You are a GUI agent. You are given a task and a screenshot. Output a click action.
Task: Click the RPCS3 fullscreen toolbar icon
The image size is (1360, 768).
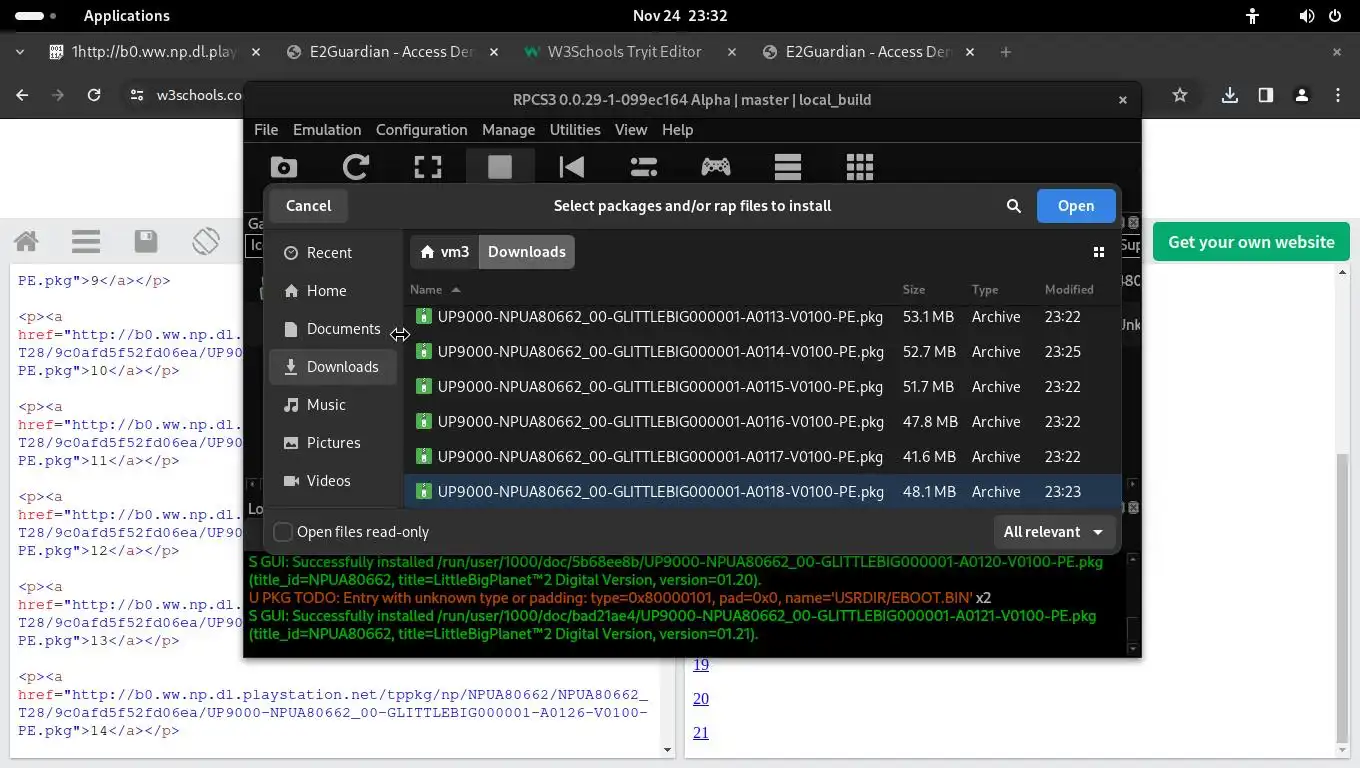pyautogui.click(x=428, y=167)
